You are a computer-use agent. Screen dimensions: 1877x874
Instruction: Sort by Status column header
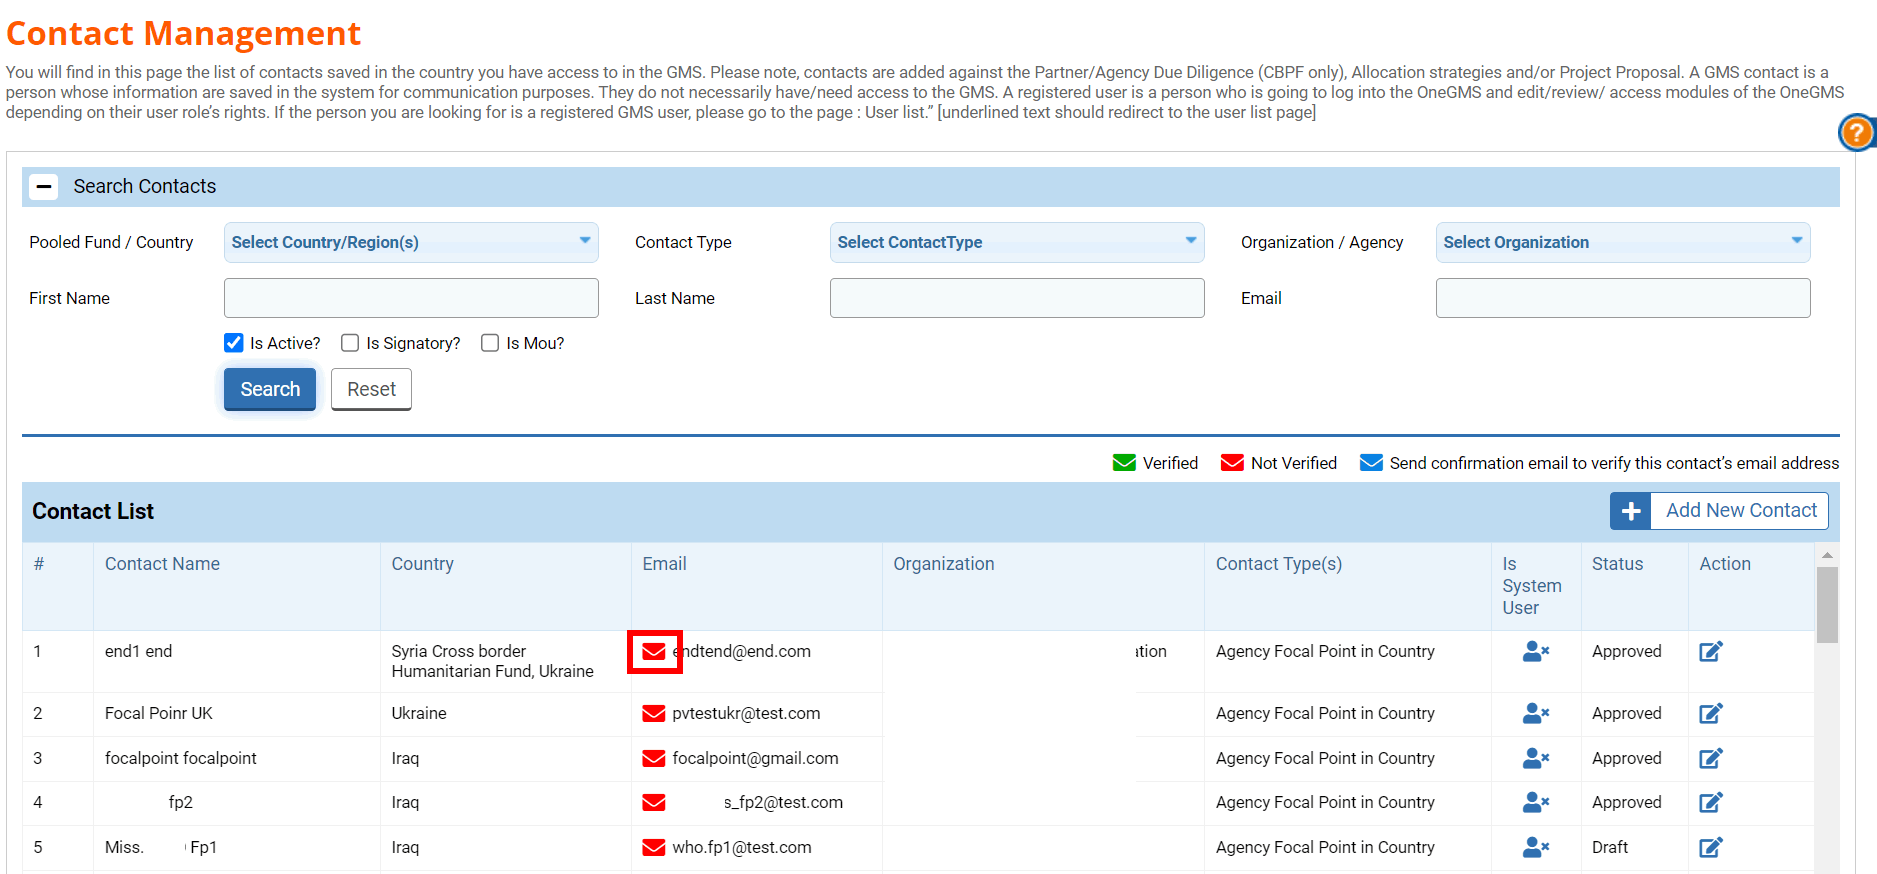point(1617,564)
